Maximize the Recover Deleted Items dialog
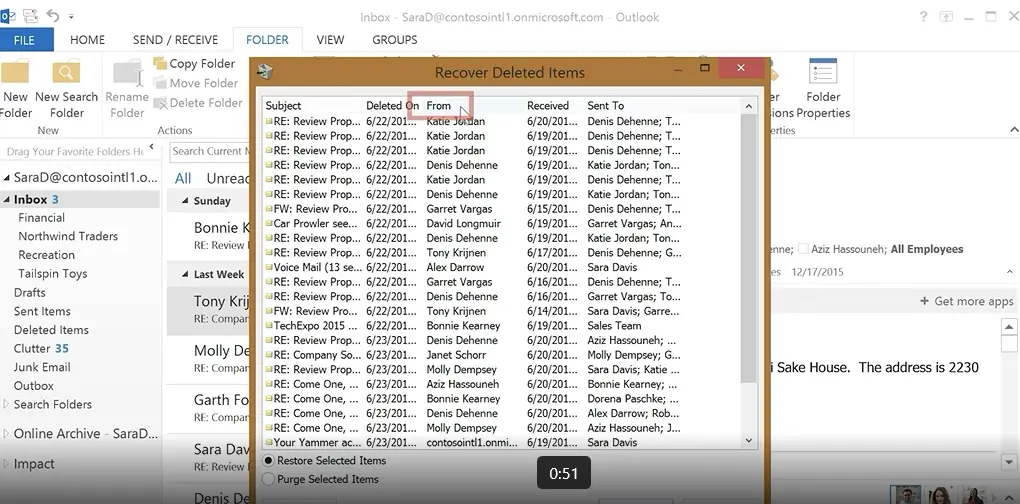Screen dimensions: 1020x504 tap(705, 68)
